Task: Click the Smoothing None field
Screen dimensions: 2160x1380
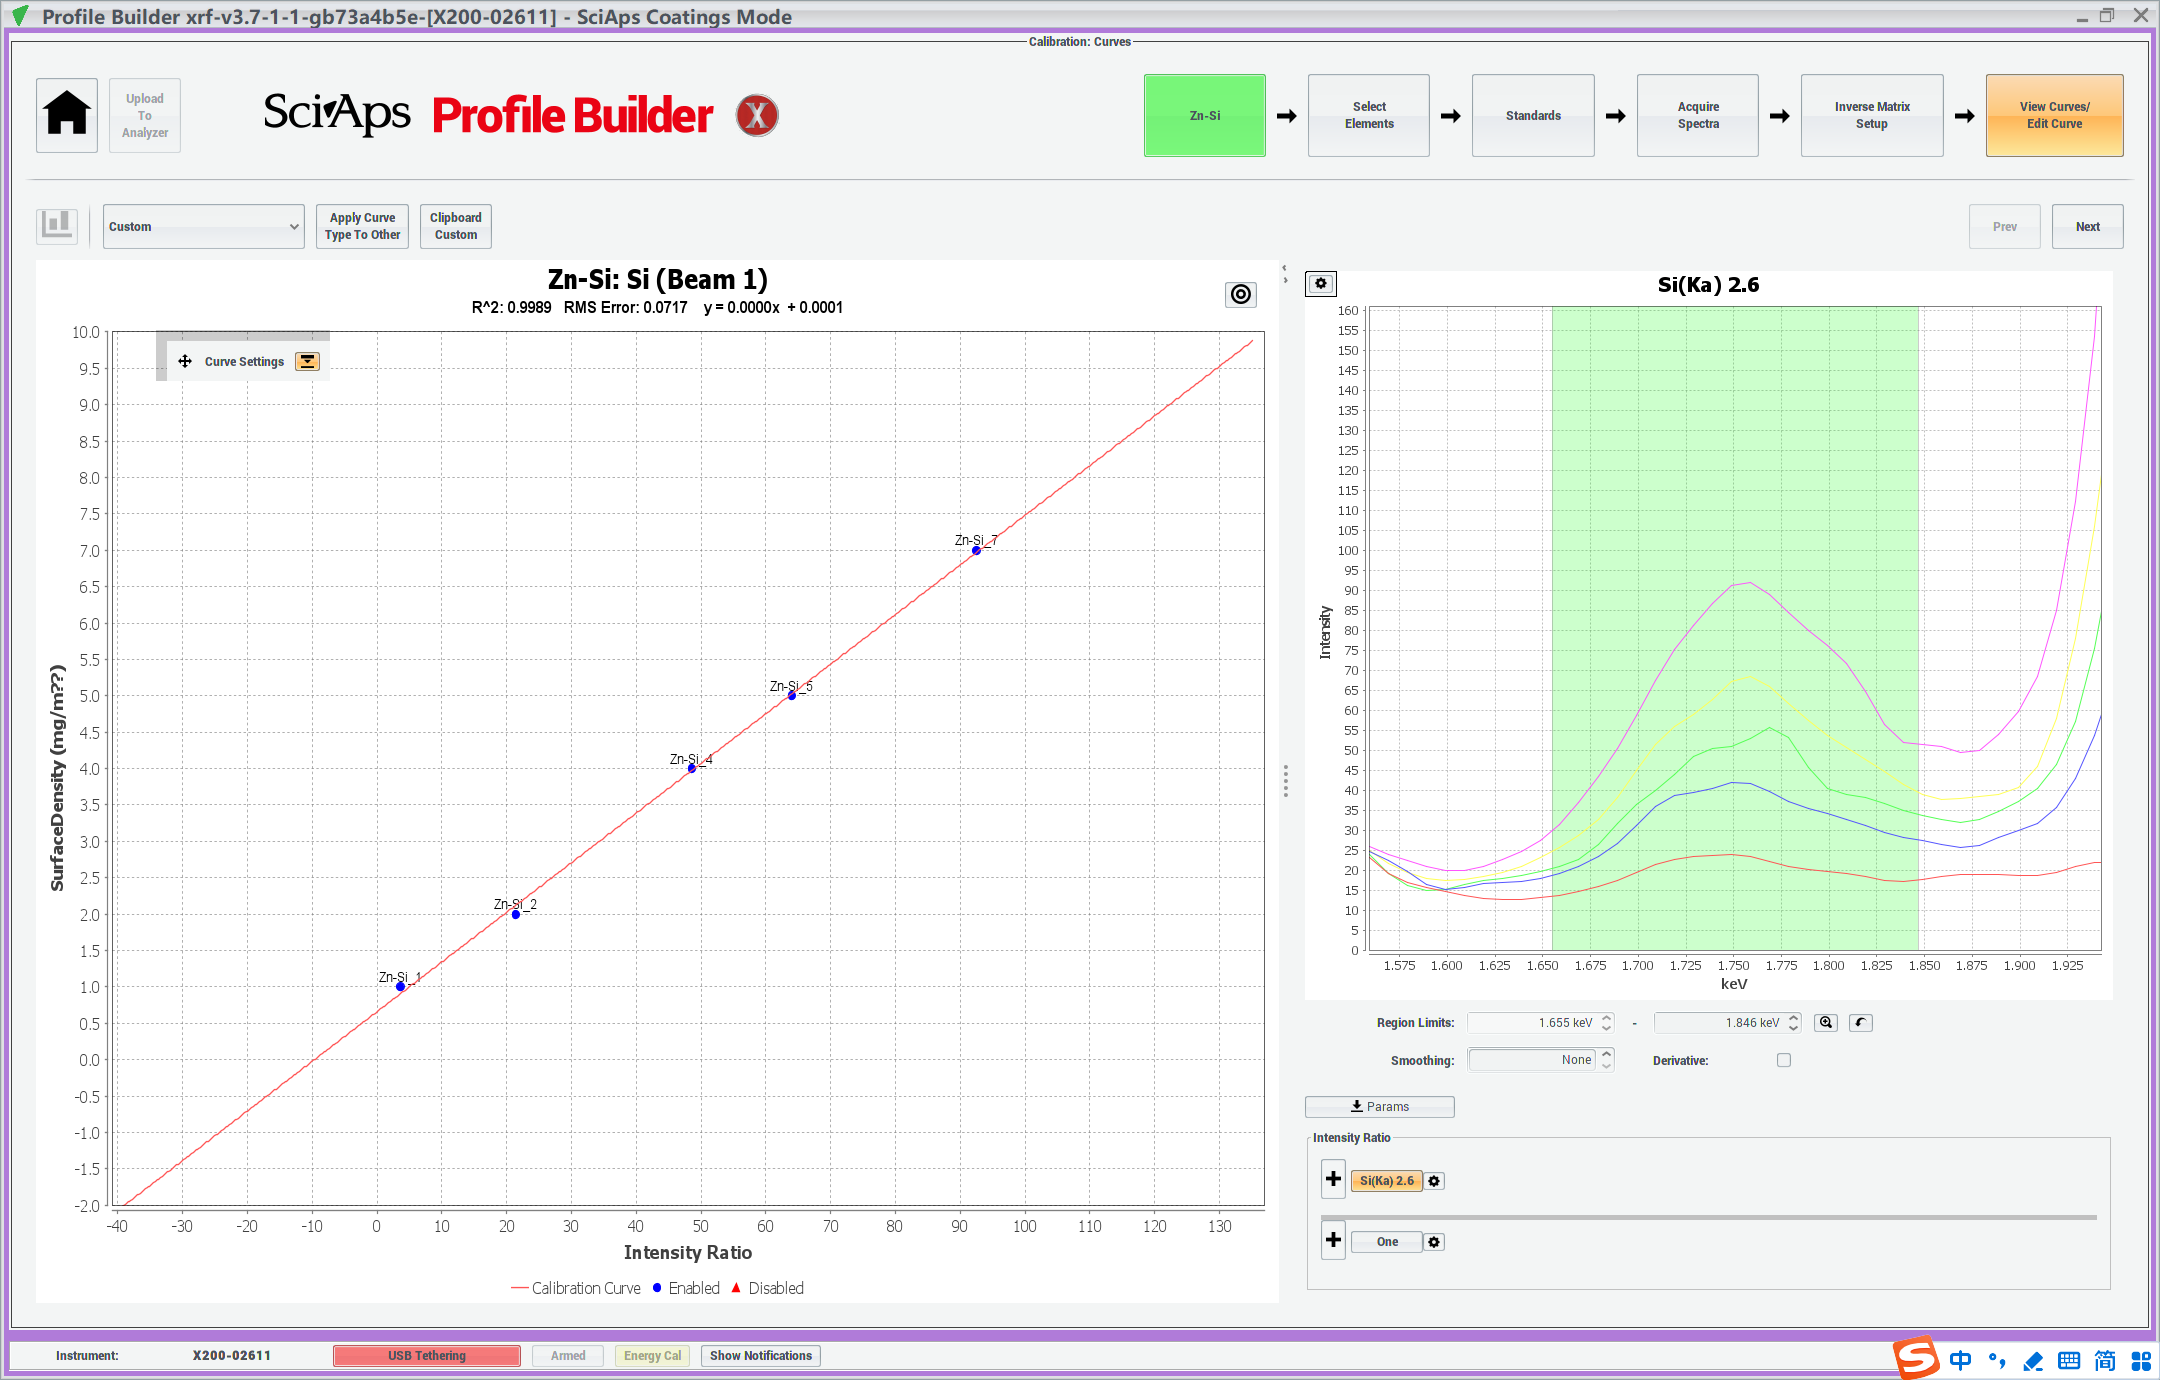Action: coord(1533,1060)
